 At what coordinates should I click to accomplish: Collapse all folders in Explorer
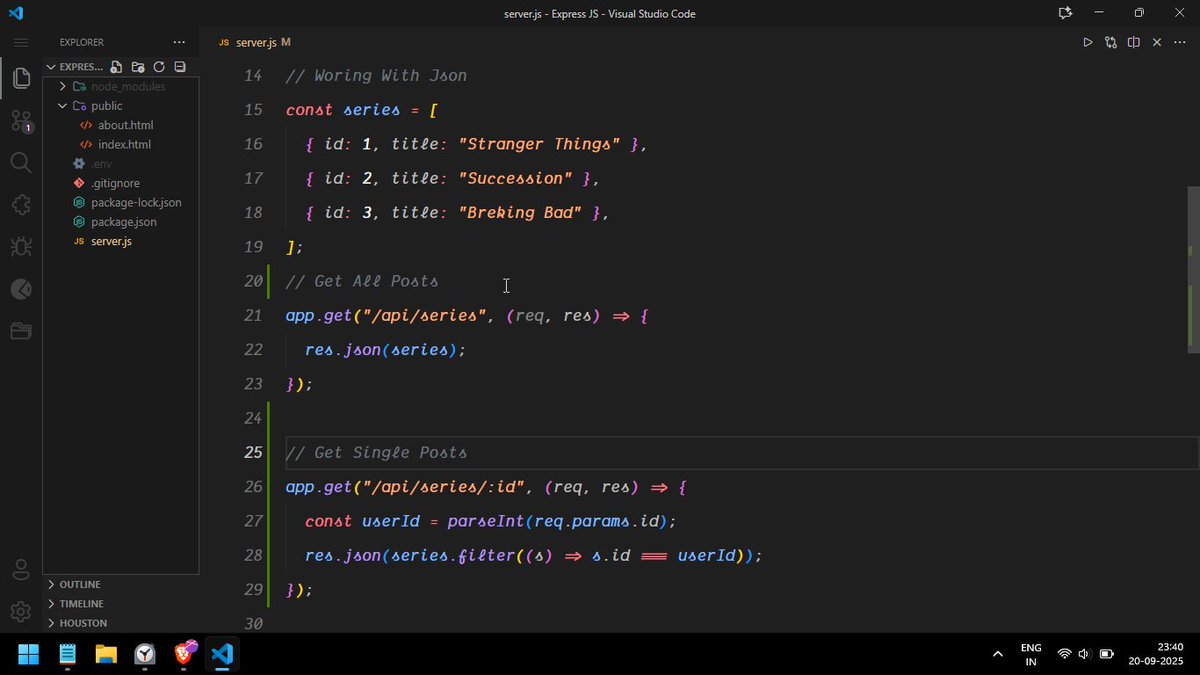[180, 67]
